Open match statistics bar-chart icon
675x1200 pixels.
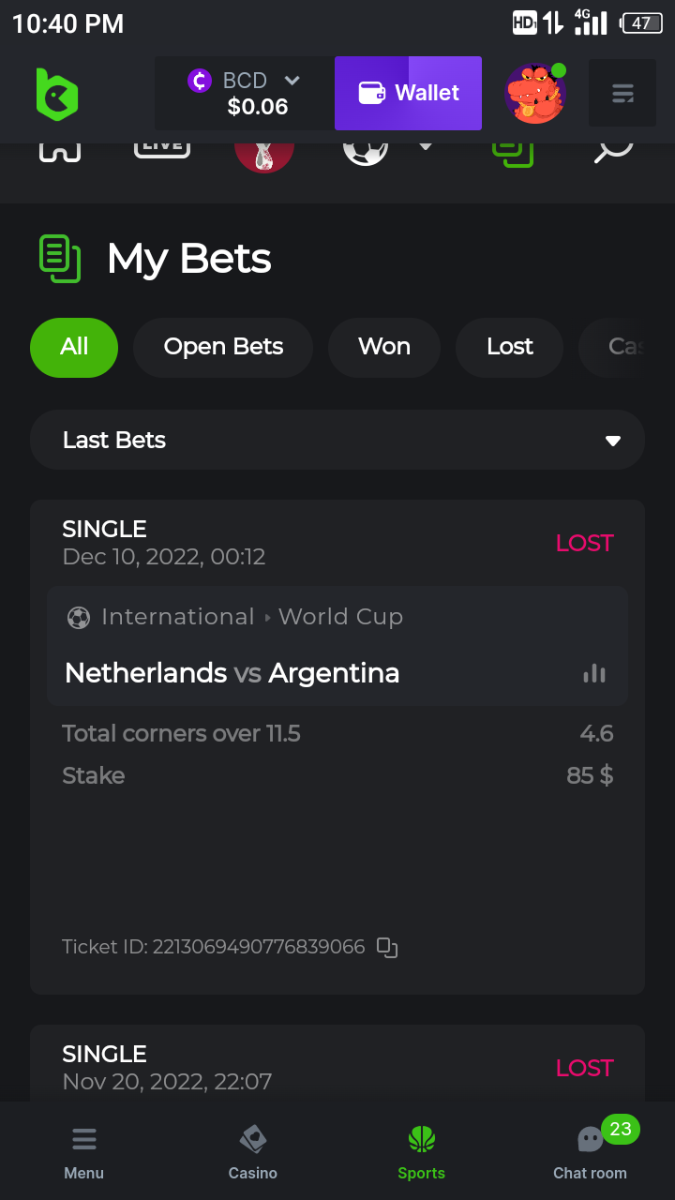[594, 674]
